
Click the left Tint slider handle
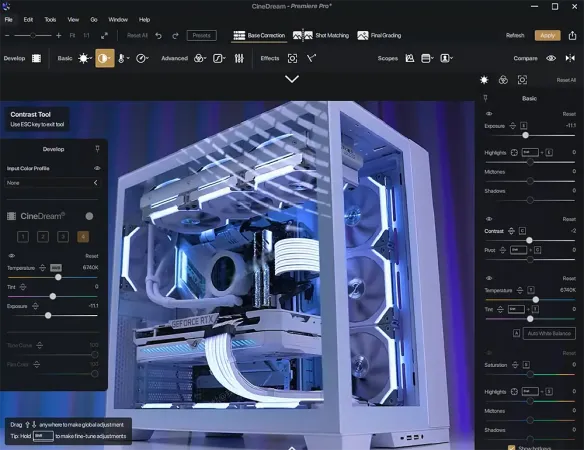53,296
